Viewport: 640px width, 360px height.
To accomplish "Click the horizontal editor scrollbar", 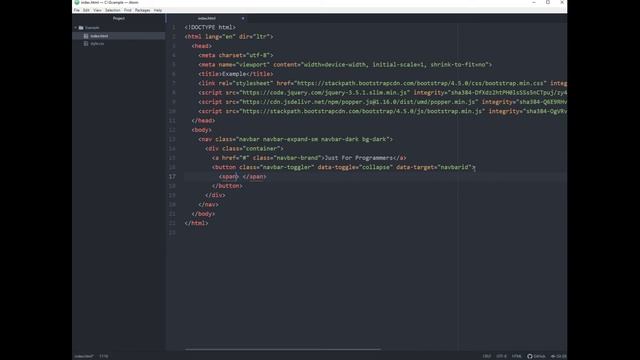I will pyautogui.click(x=282, y=349).
